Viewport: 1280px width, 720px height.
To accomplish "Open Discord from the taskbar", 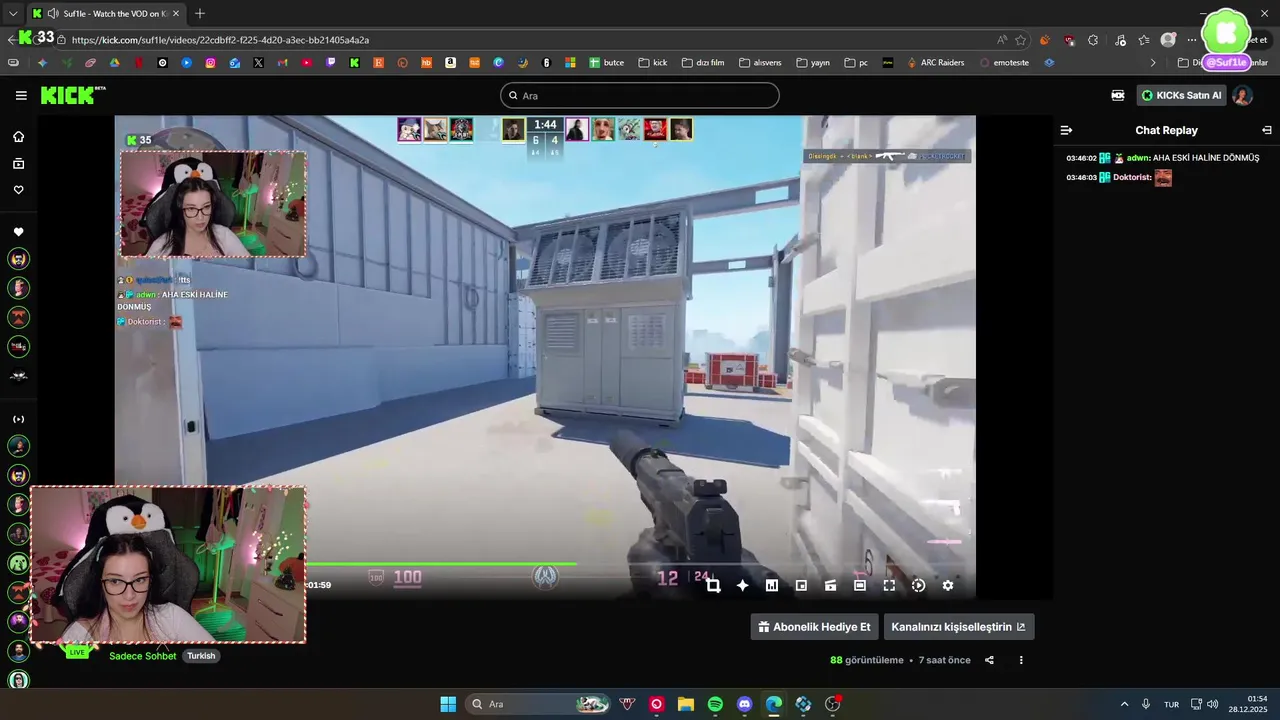I will [744, 704].
